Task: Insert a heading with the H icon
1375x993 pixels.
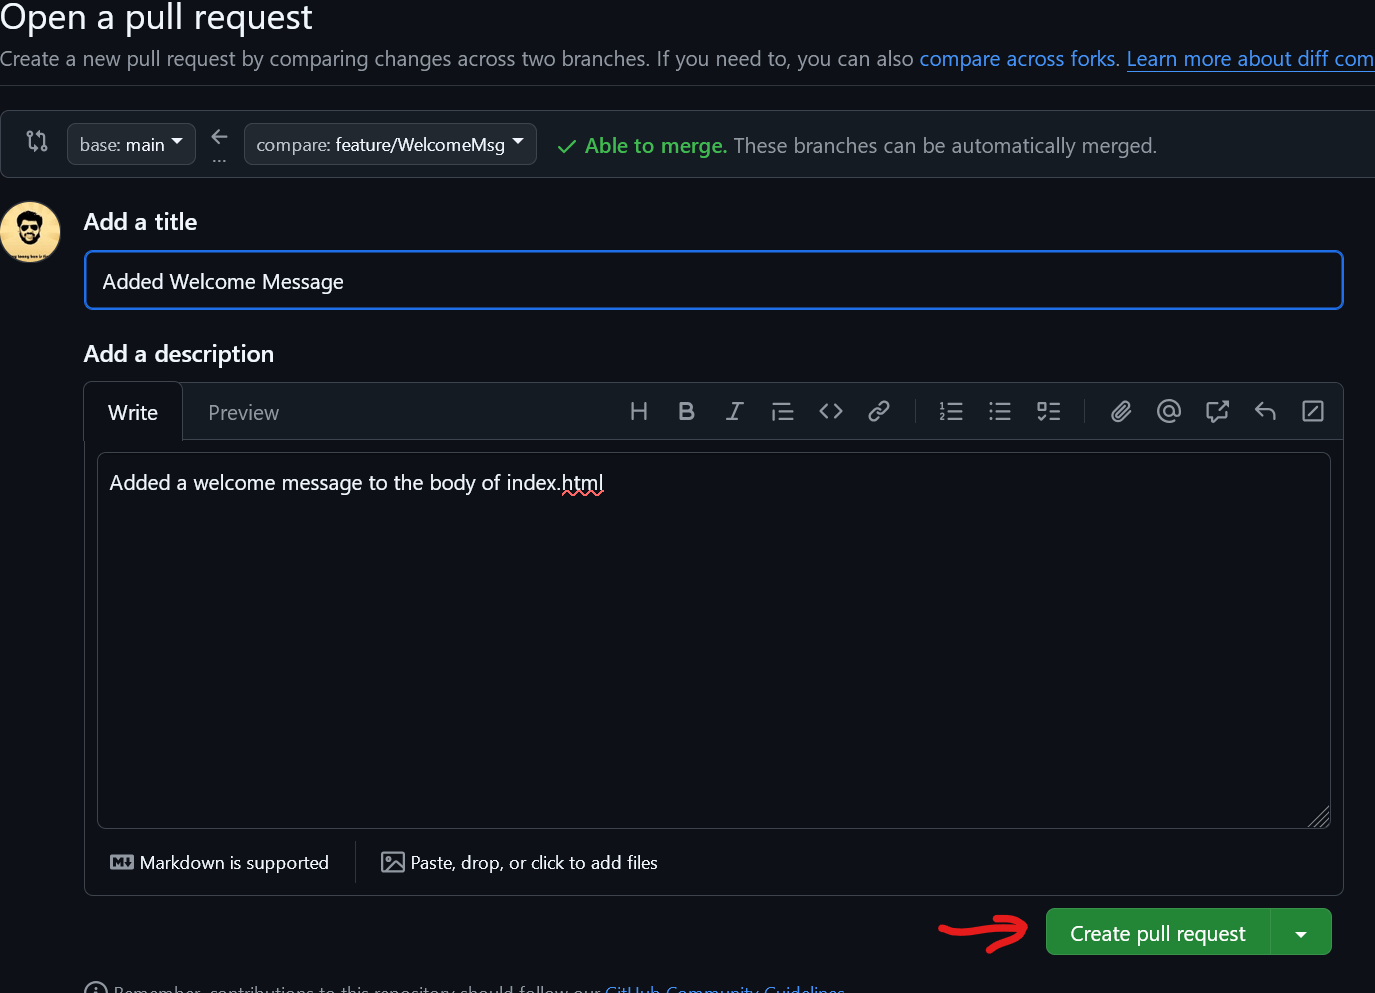Action: pyautogui.click(x=639, y=411)
